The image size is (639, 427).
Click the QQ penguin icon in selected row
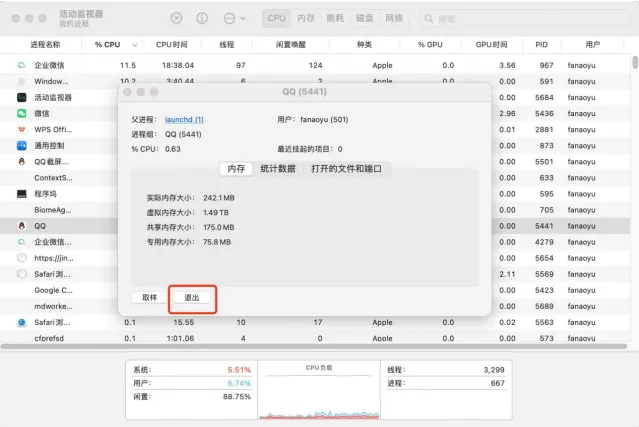point(22,226)
